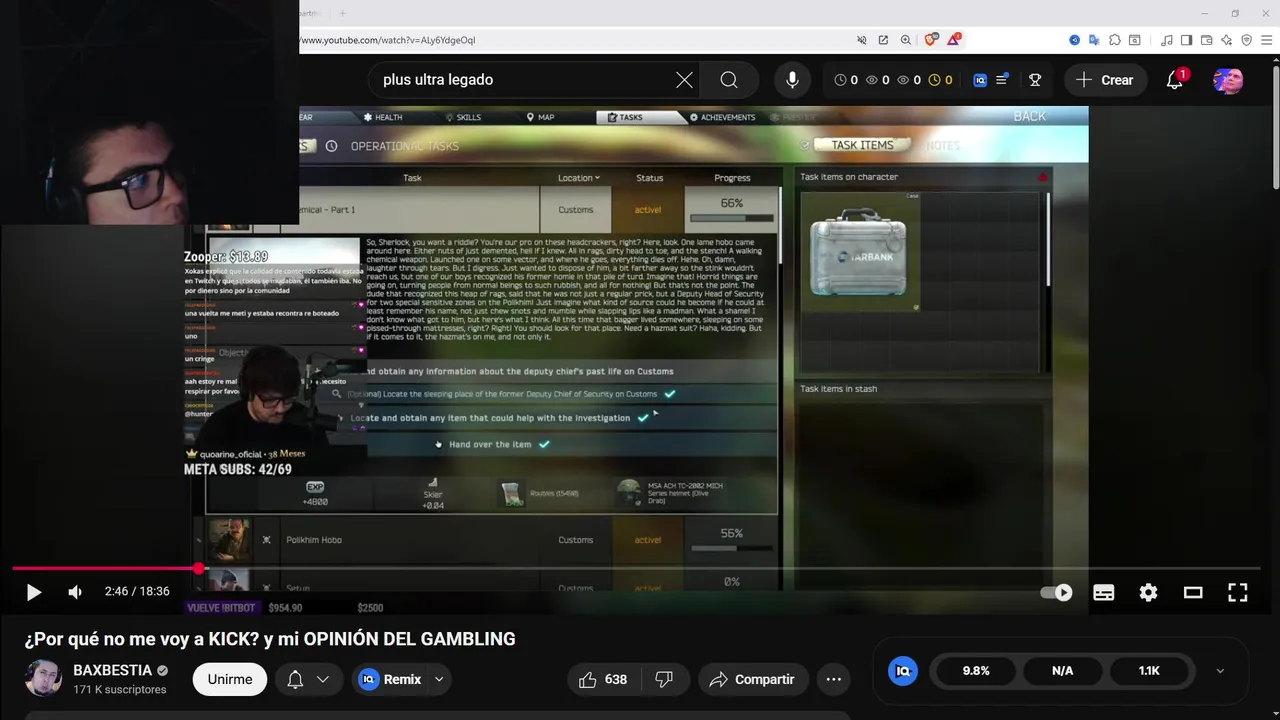The height and width of the screenshot is (720, 1280).
Task: Open the three-dot more actions menu
Action: point(833,679)
